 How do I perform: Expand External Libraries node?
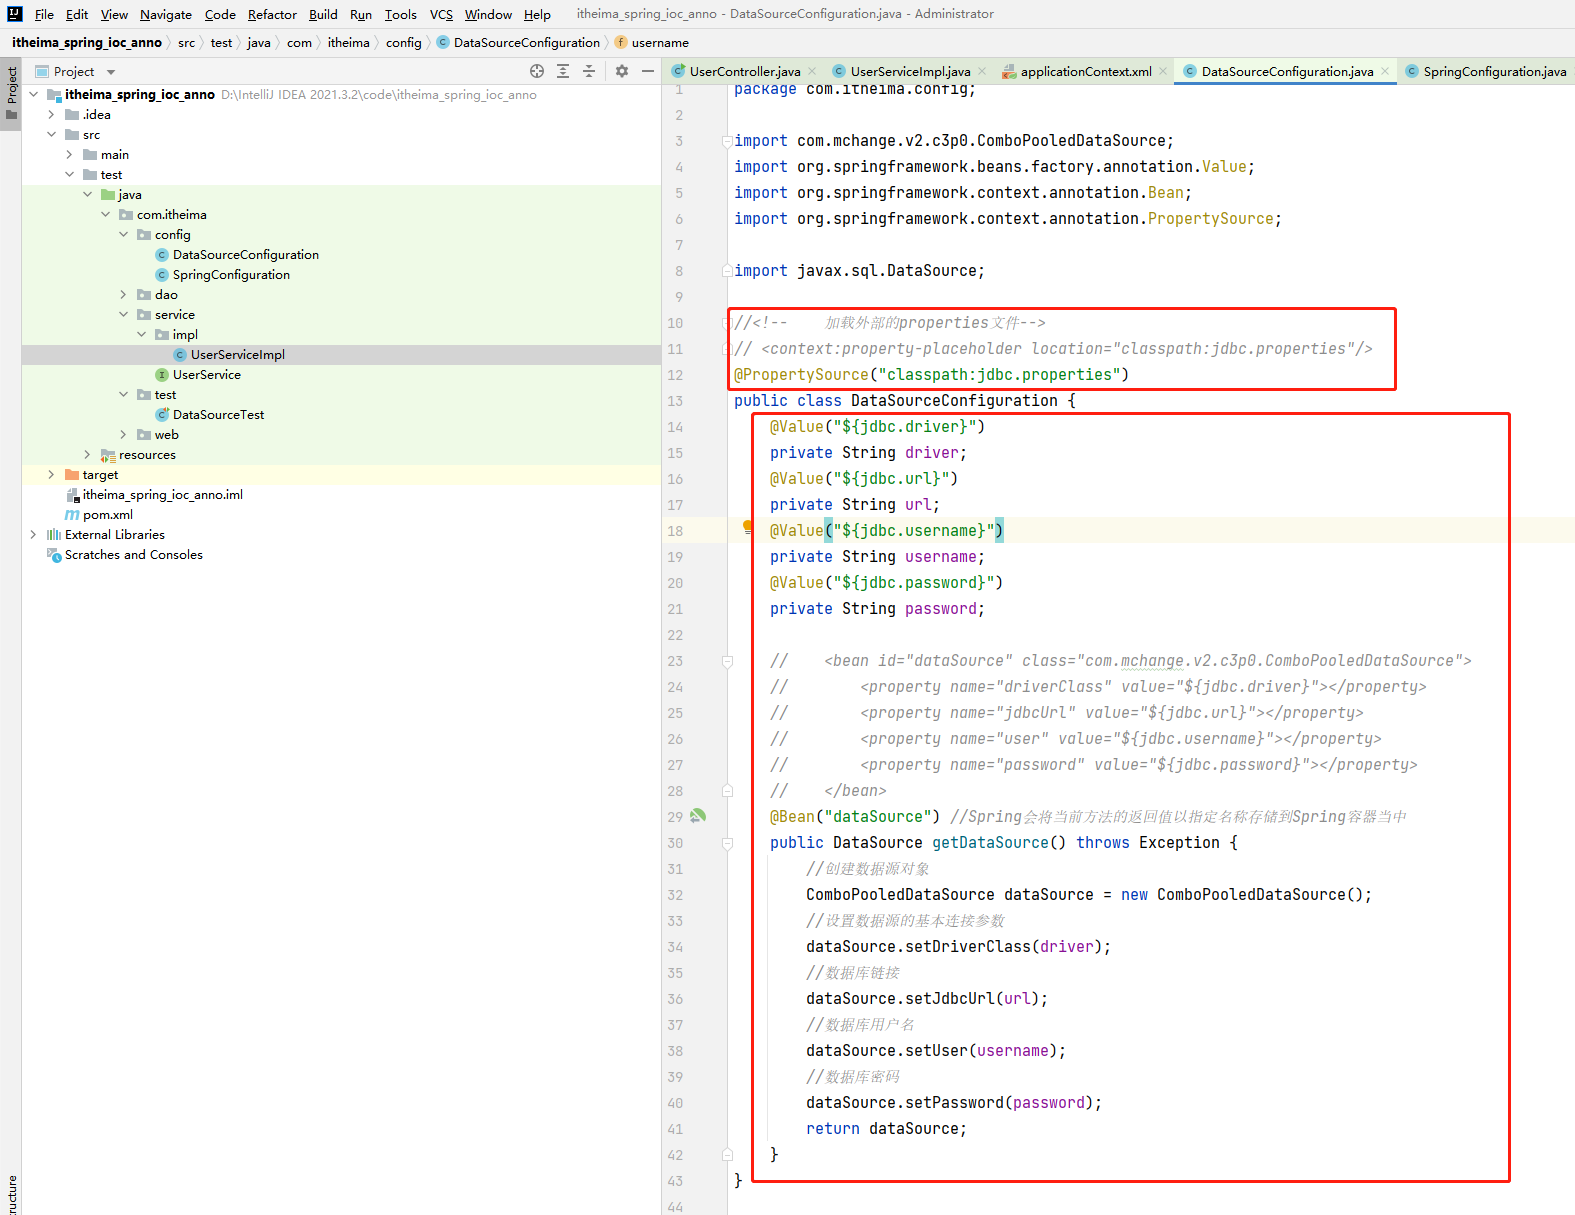pyautogui.click(x=33, y=535)
